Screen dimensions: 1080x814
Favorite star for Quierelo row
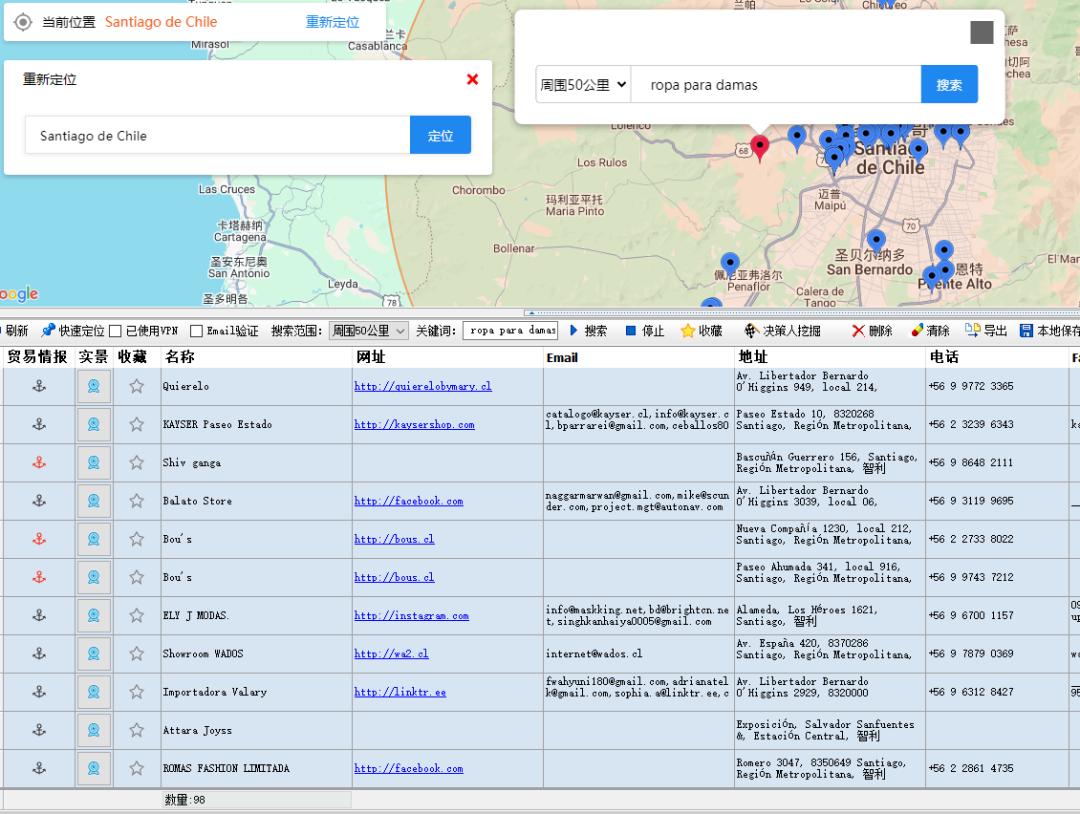coord(136,386)
